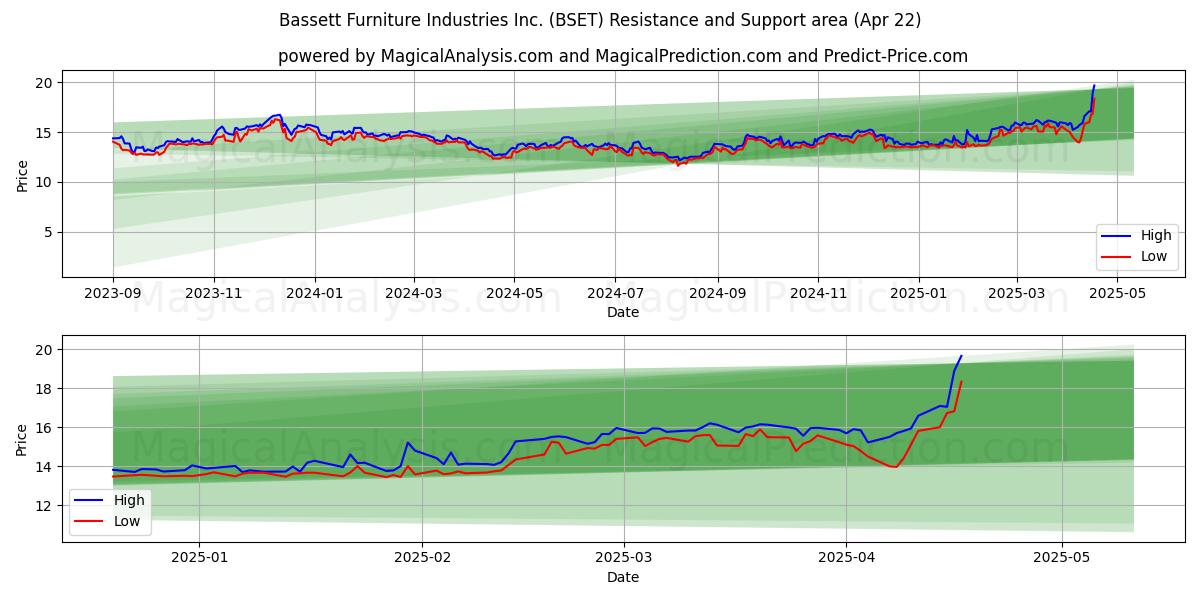
Task: Click the '16' price tick on bottom chart
Action: [x=44, y=428]
